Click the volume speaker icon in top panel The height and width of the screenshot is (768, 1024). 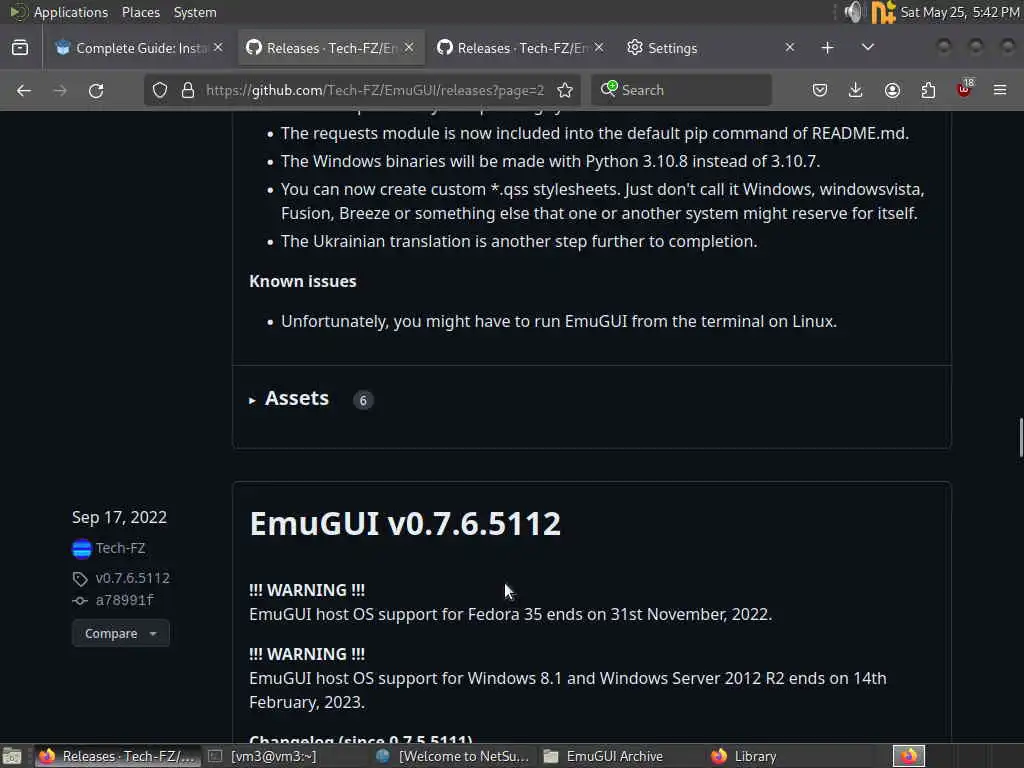[853, 12]
